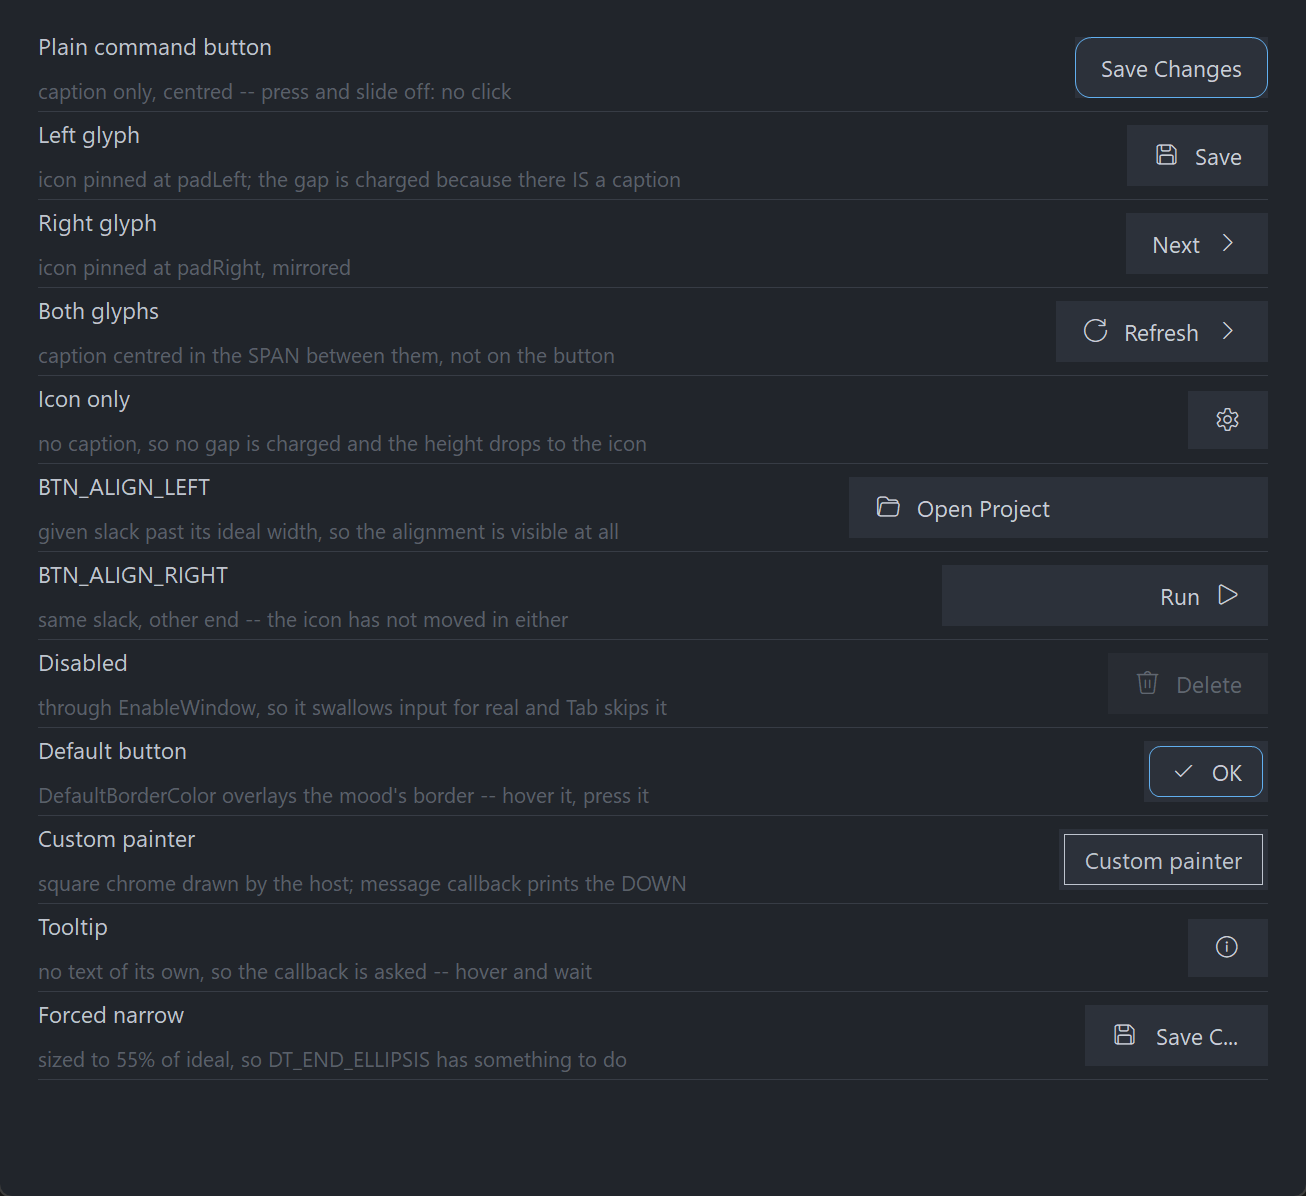This screenshot has width=1306, height=1196.
Task: Open settings via the gear icon button
Action: point(1228,420)
